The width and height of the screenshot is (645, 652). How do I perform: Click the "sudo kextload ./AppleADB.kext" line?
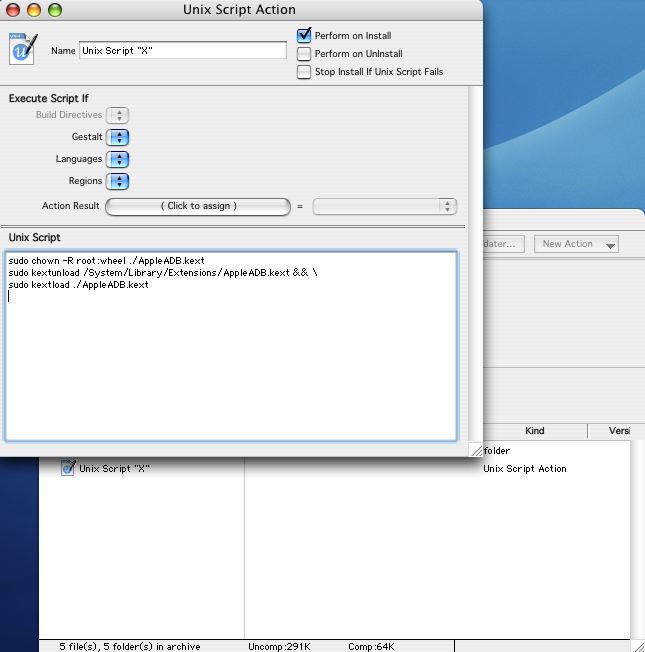pyautogui.click(x=79, y=285)
